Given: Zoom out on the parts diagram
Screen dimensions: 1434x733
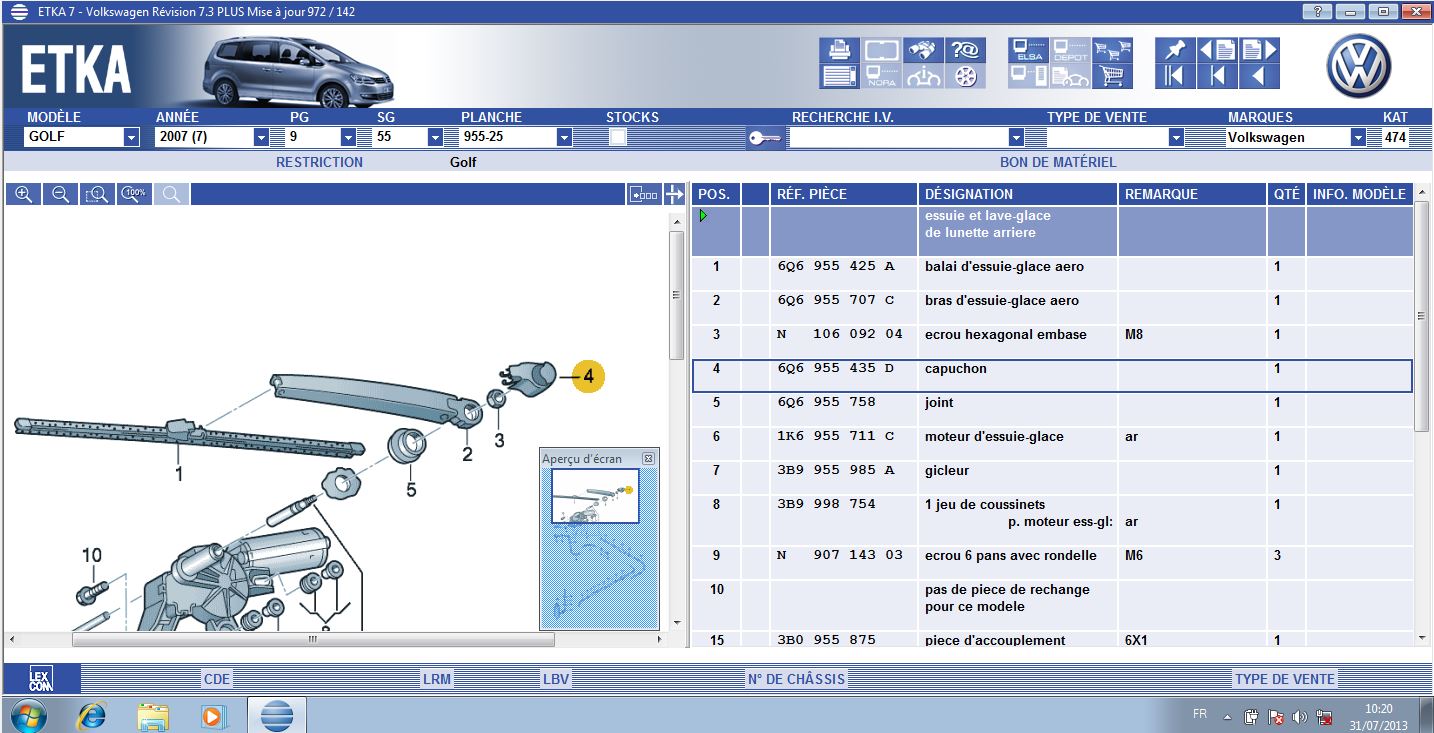Looking at the screenshot, I should [x=60, y=194].
